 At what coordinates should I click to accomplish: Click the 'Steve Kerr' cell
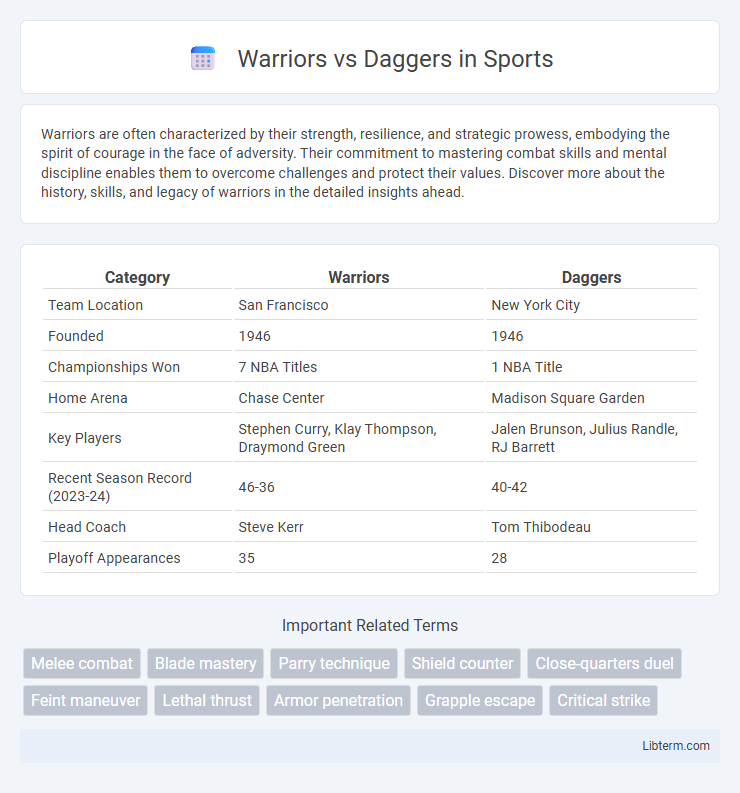359,527
